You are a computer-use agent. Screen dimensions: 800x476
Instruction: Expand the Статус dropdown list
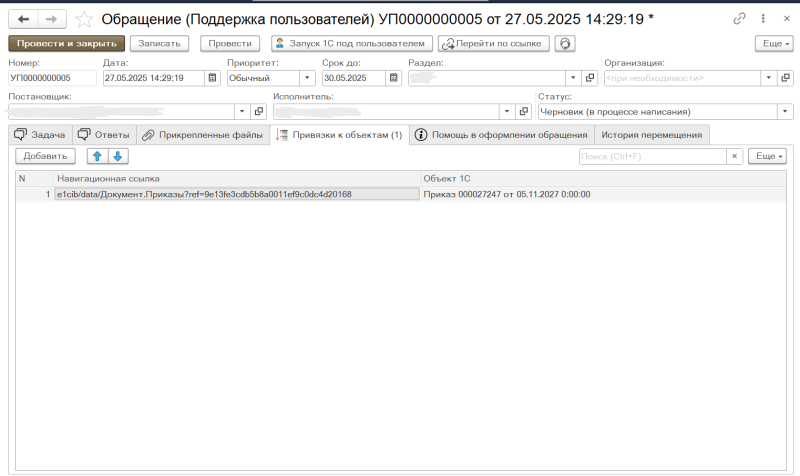785,112
